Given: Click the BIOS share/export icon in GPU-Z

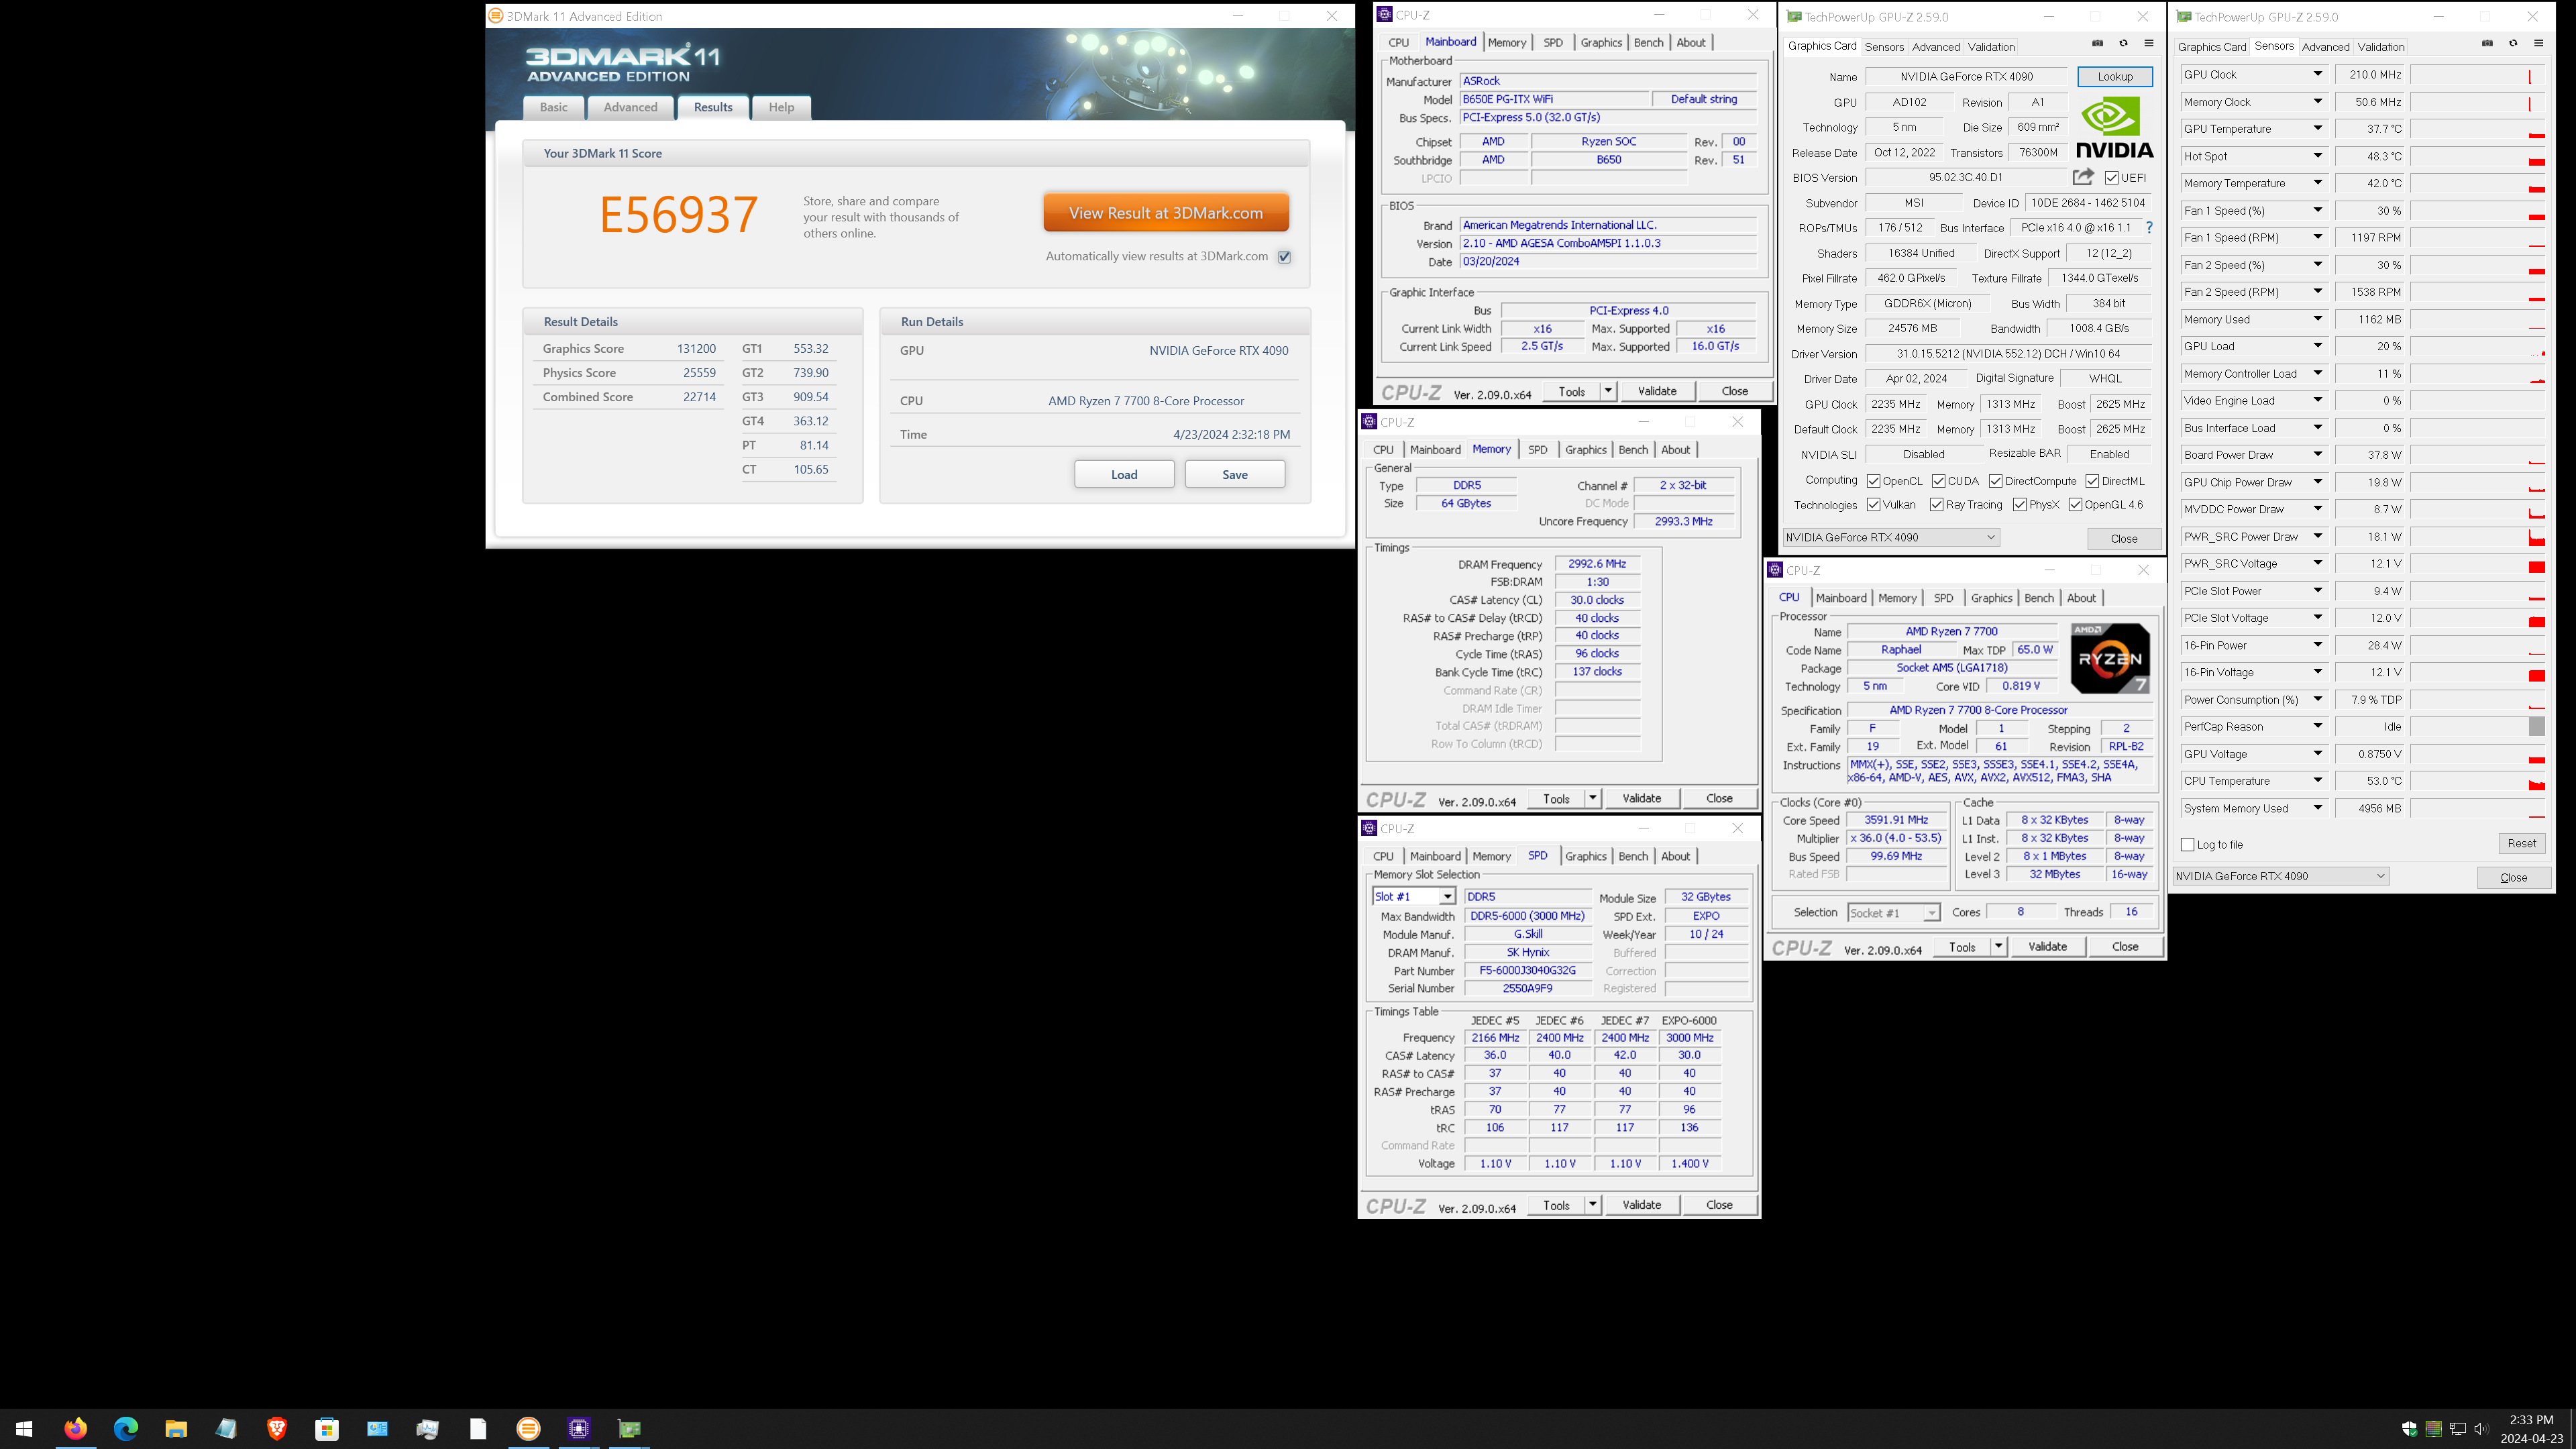Looking at the screenshot, I should click(x=2083, y=177).
